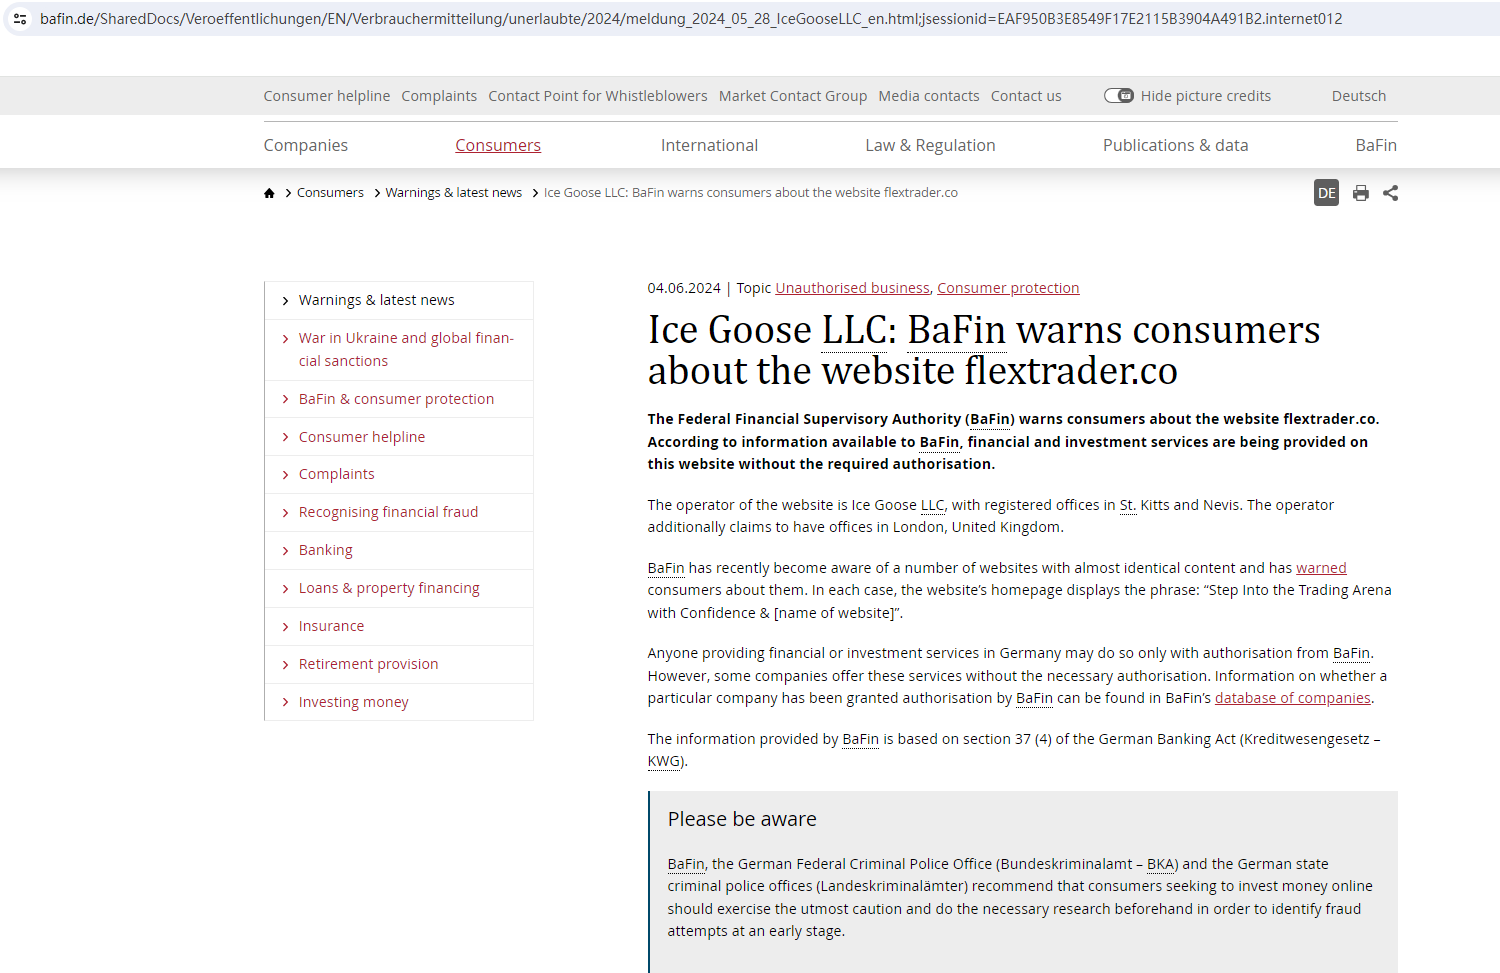Open the Market Contact Group link
This screenshot has height=973, width=1500.
(x=793, y=96)
